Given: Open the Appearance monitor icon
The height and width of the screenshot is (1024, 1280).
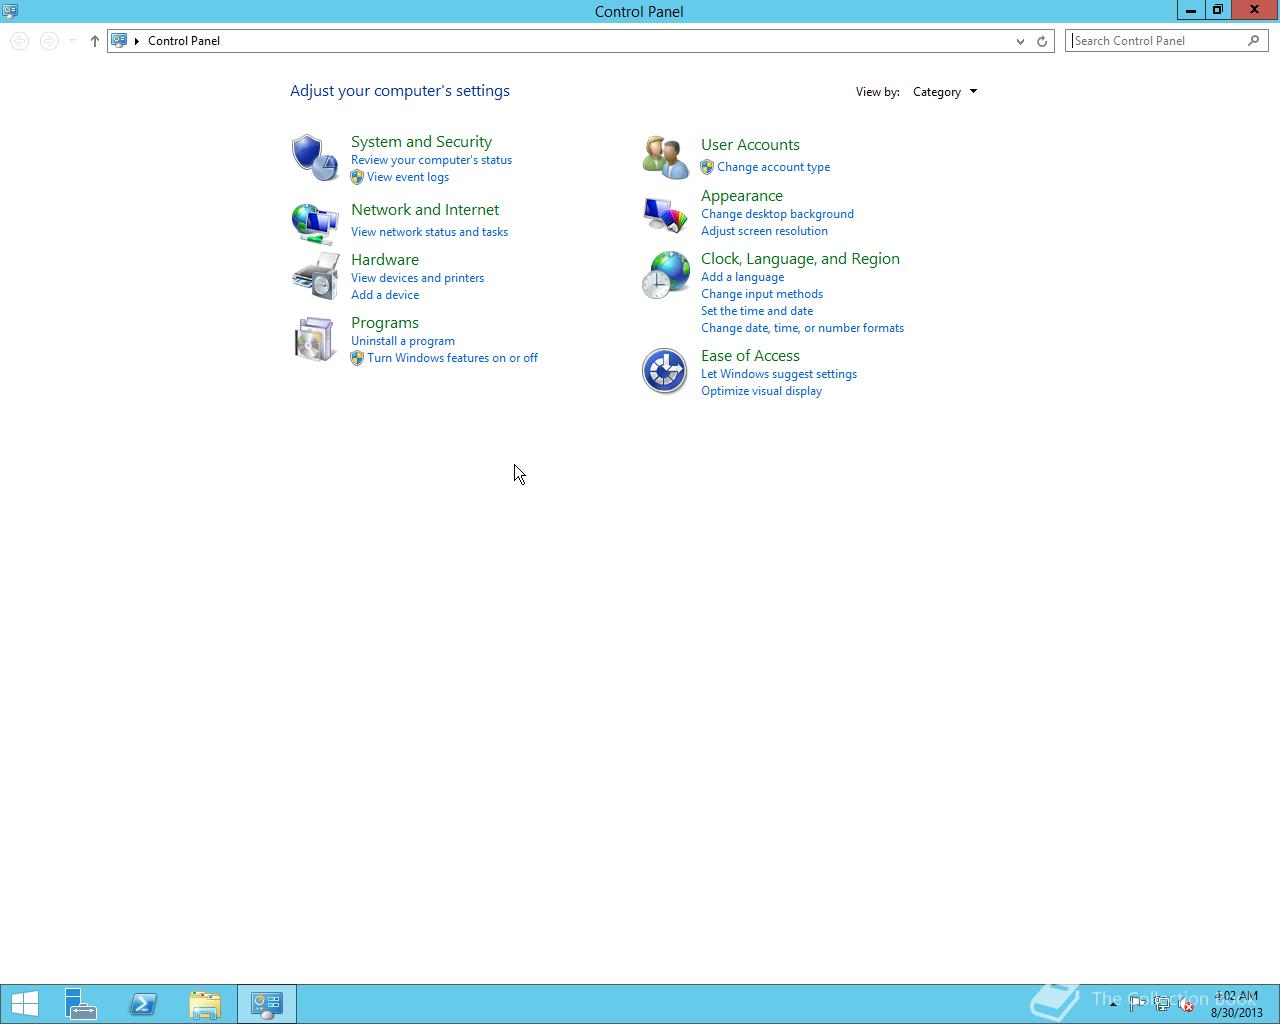Looking at the screenshot, I should coord(665,213).
